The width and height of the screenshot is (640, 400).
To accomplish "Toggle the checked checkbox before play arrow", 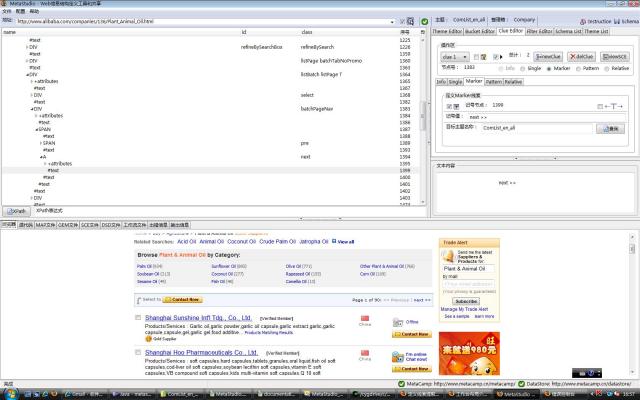I will (496, 57).
